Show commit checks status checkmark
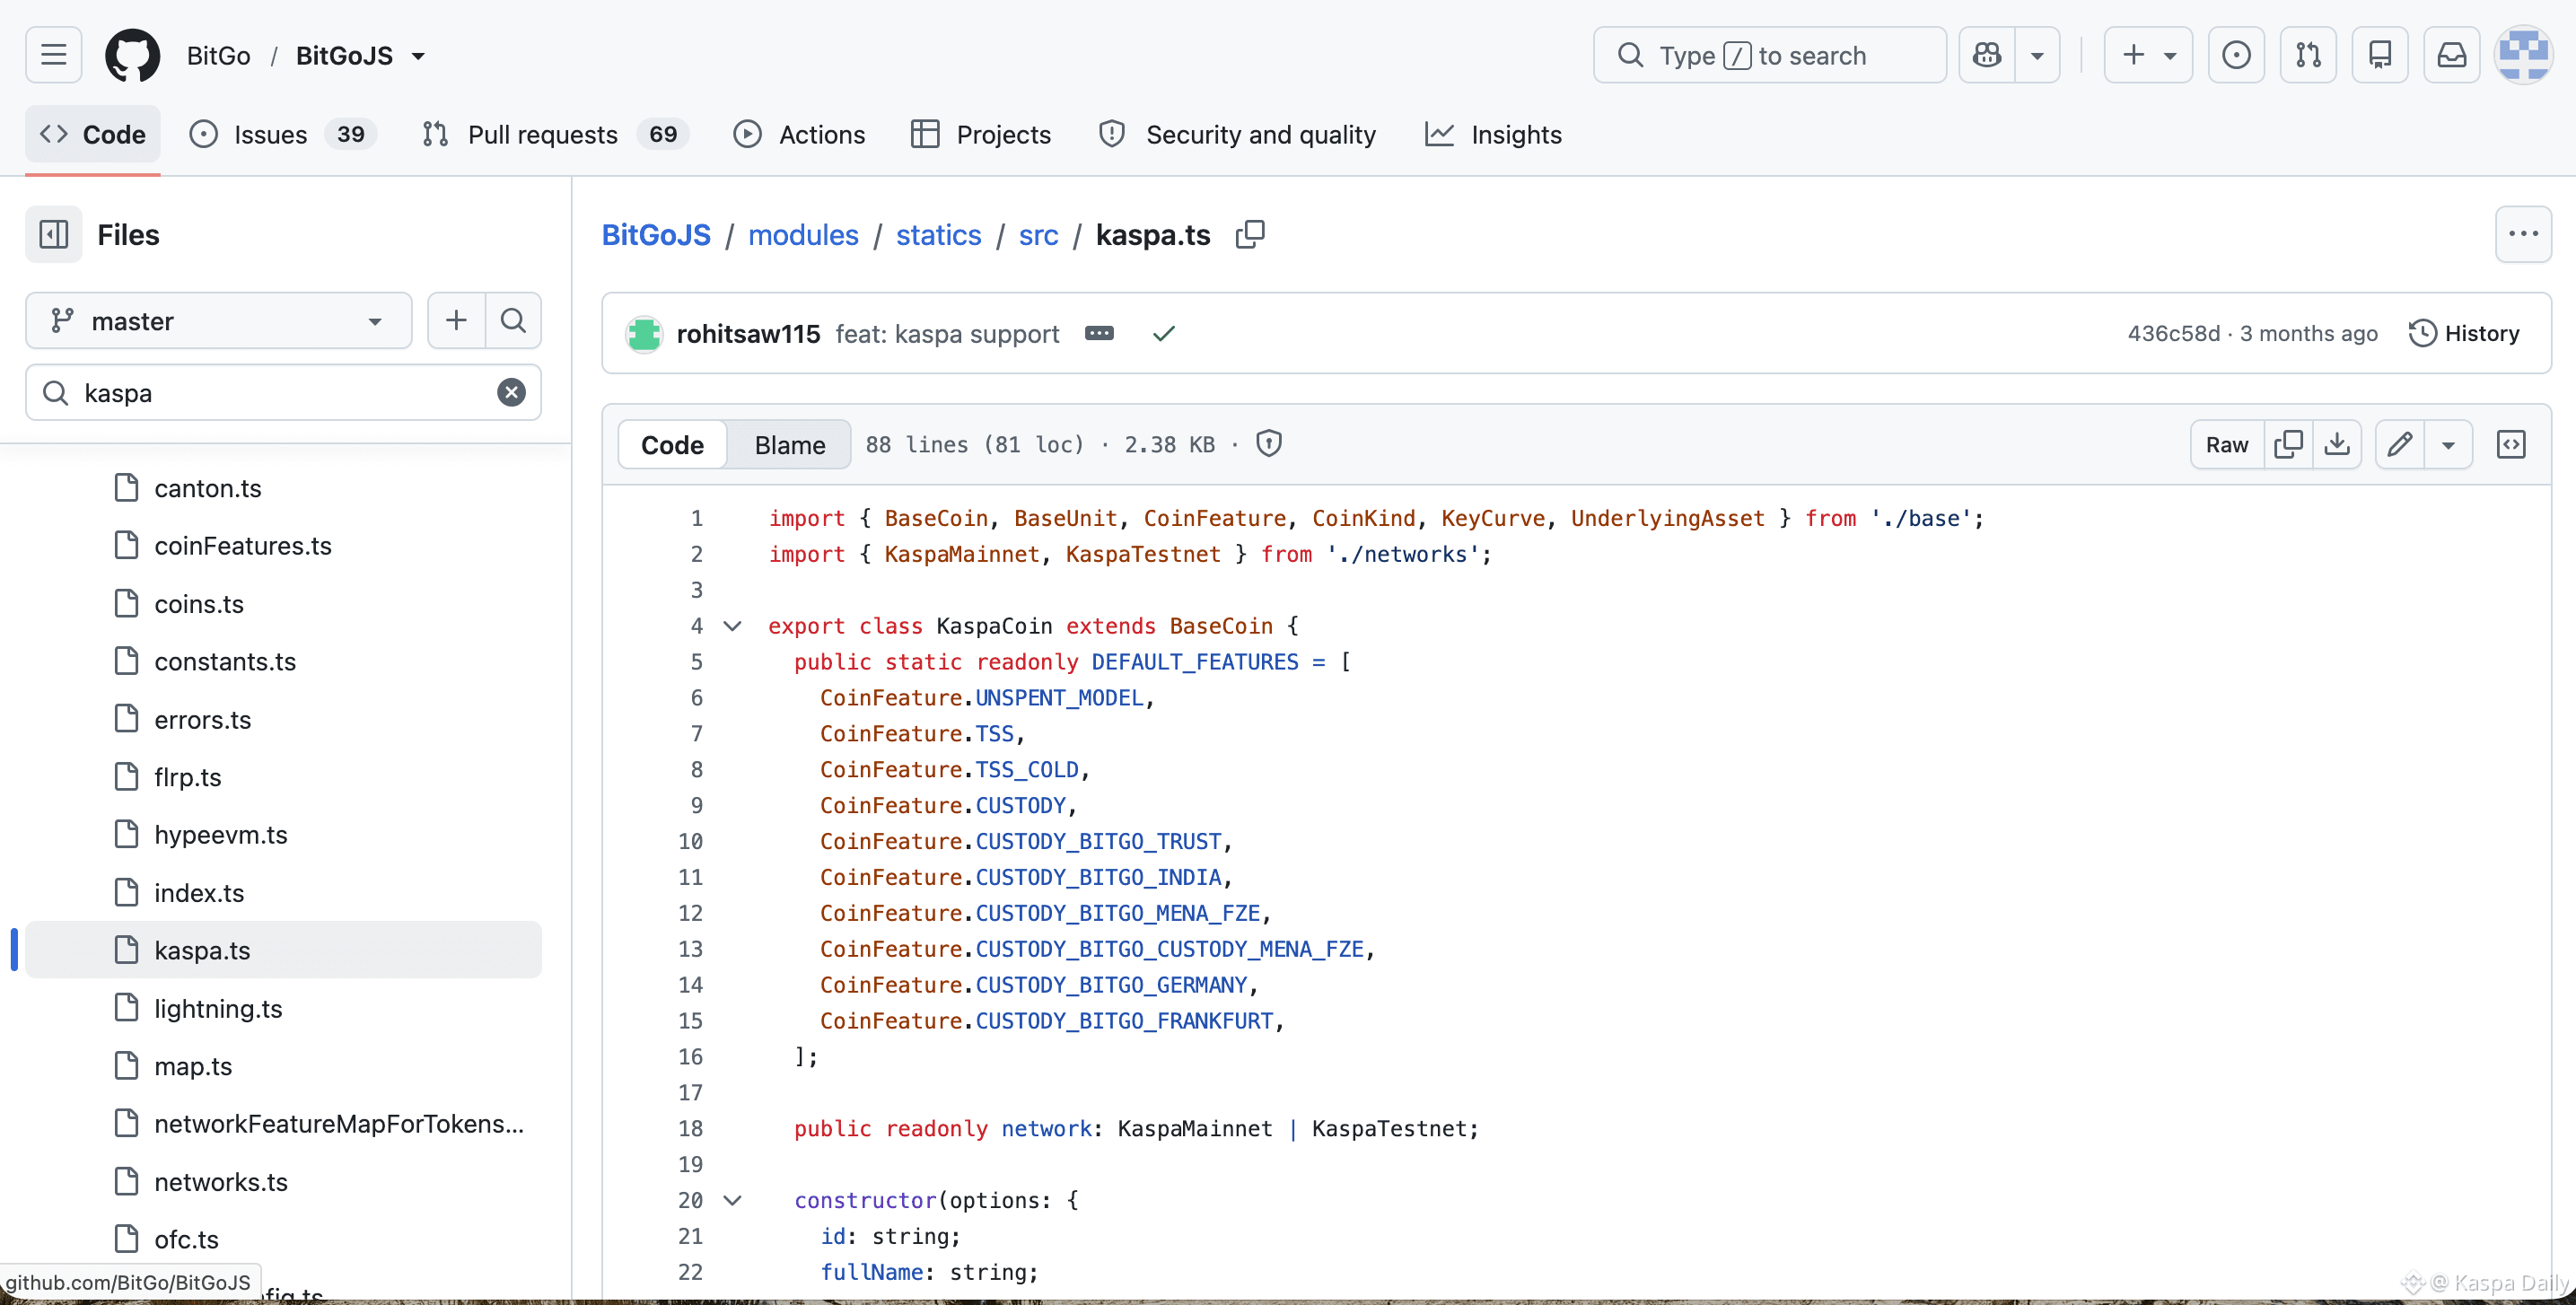This screenshot has height=1305, width=2576. point(1164,334)
